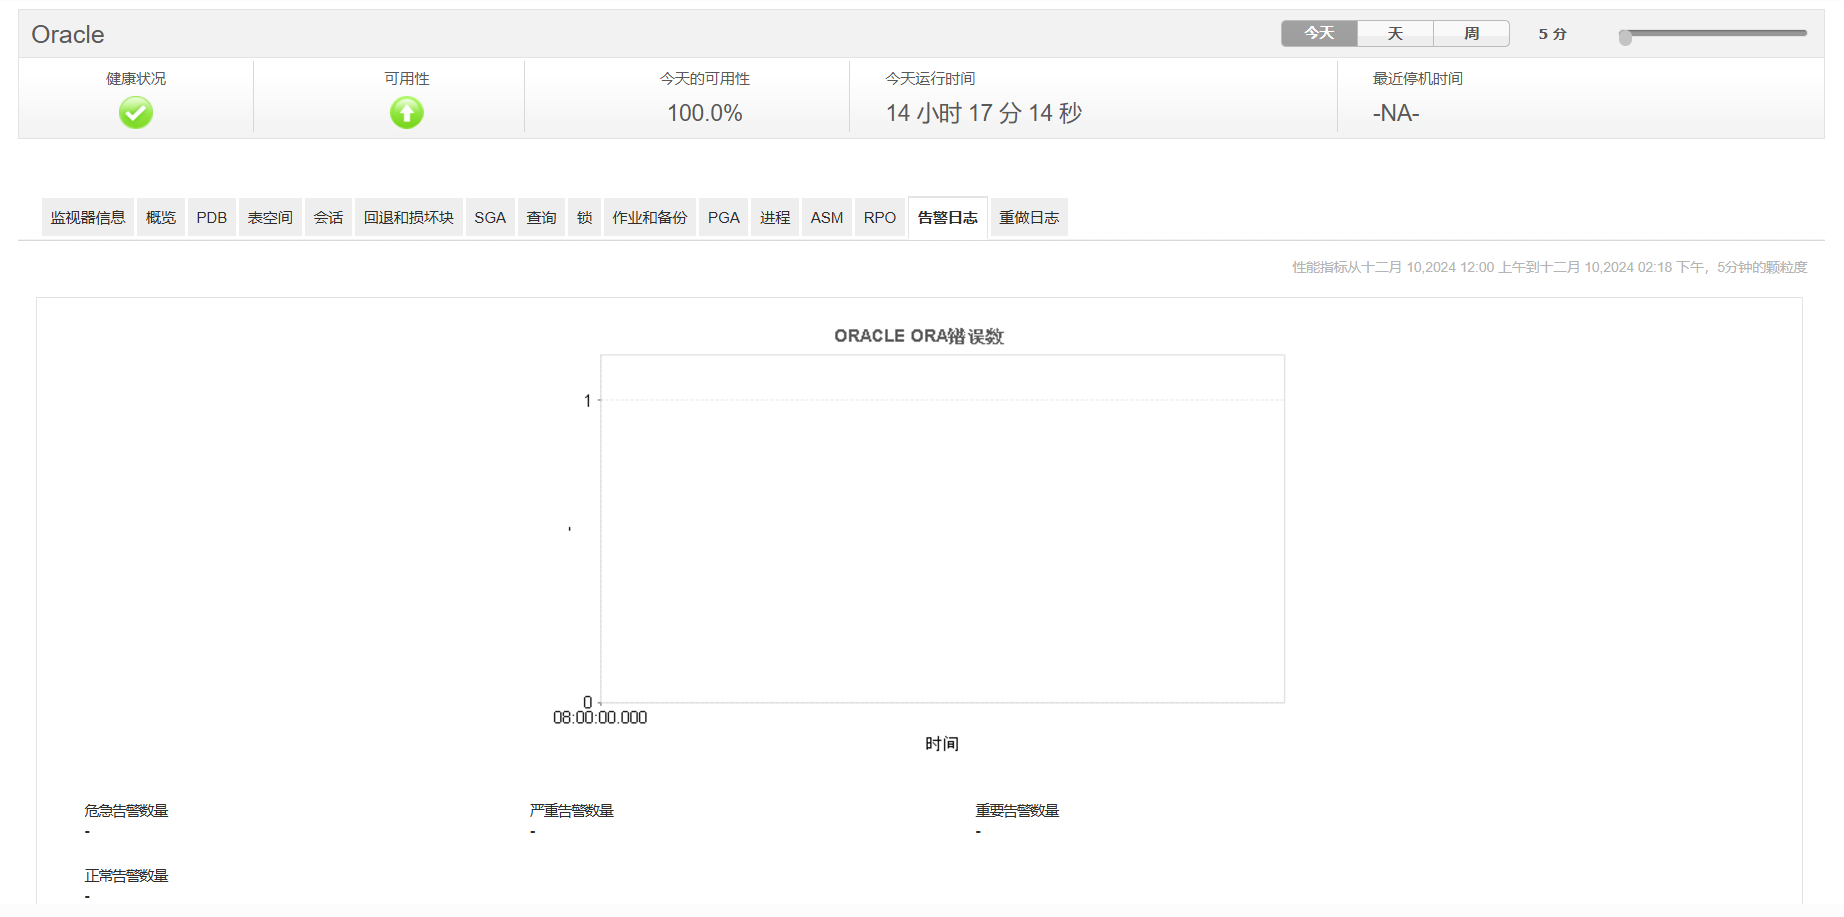
Task: Click the 100.0% availability value
Action: tap(705, 113)
